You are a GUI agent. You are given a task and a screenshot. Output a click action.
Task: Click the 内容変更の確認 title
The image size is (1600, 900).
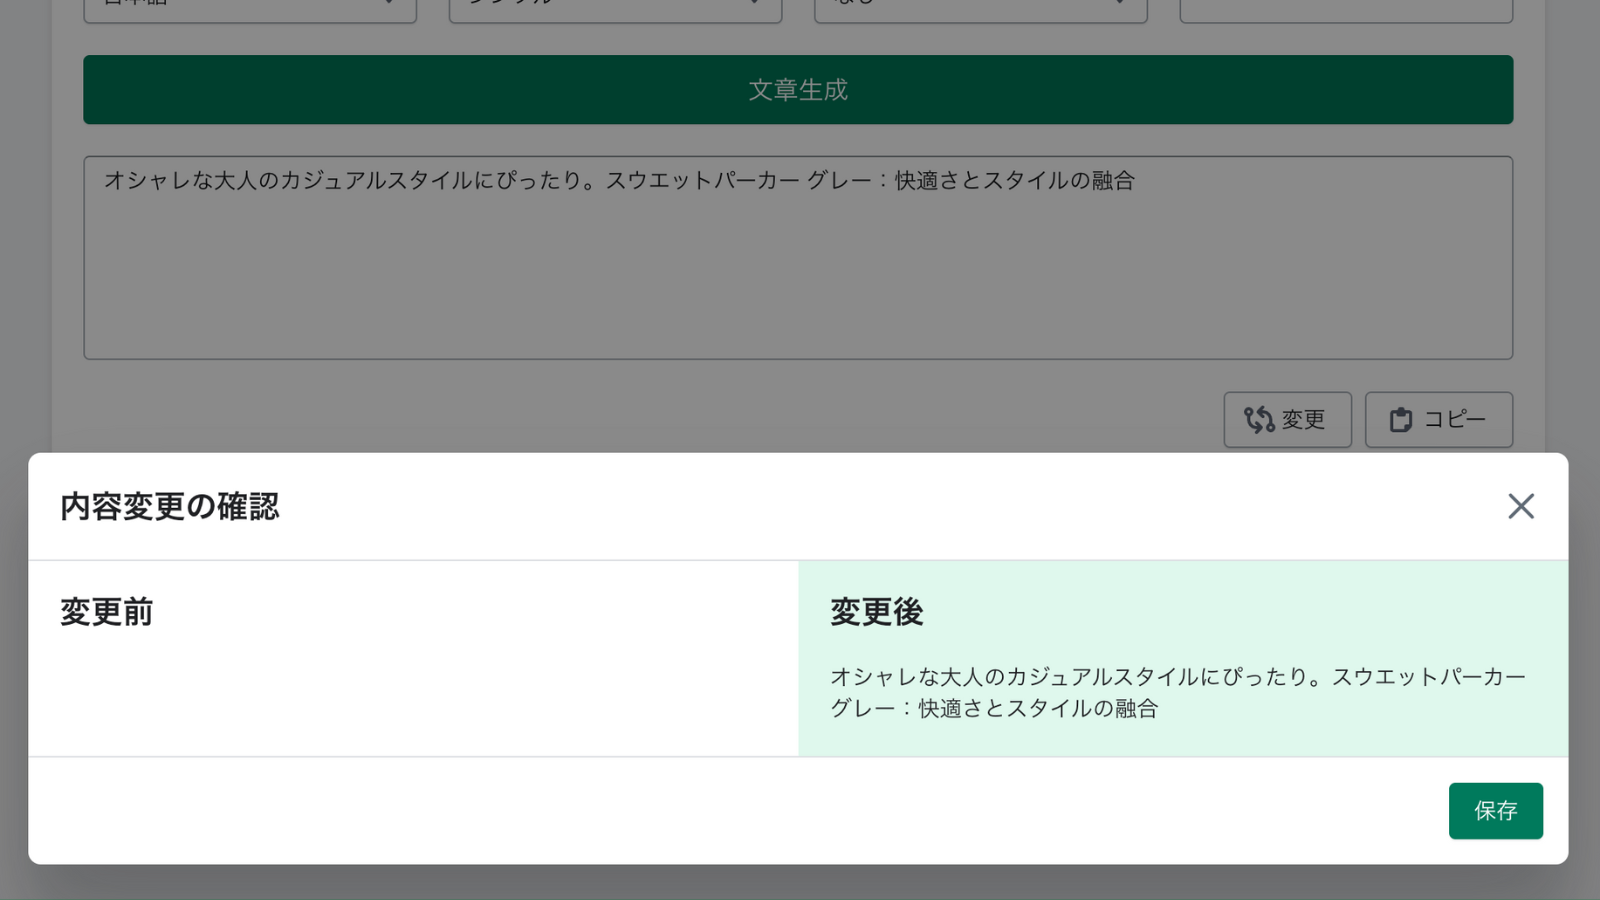(170, 507)
